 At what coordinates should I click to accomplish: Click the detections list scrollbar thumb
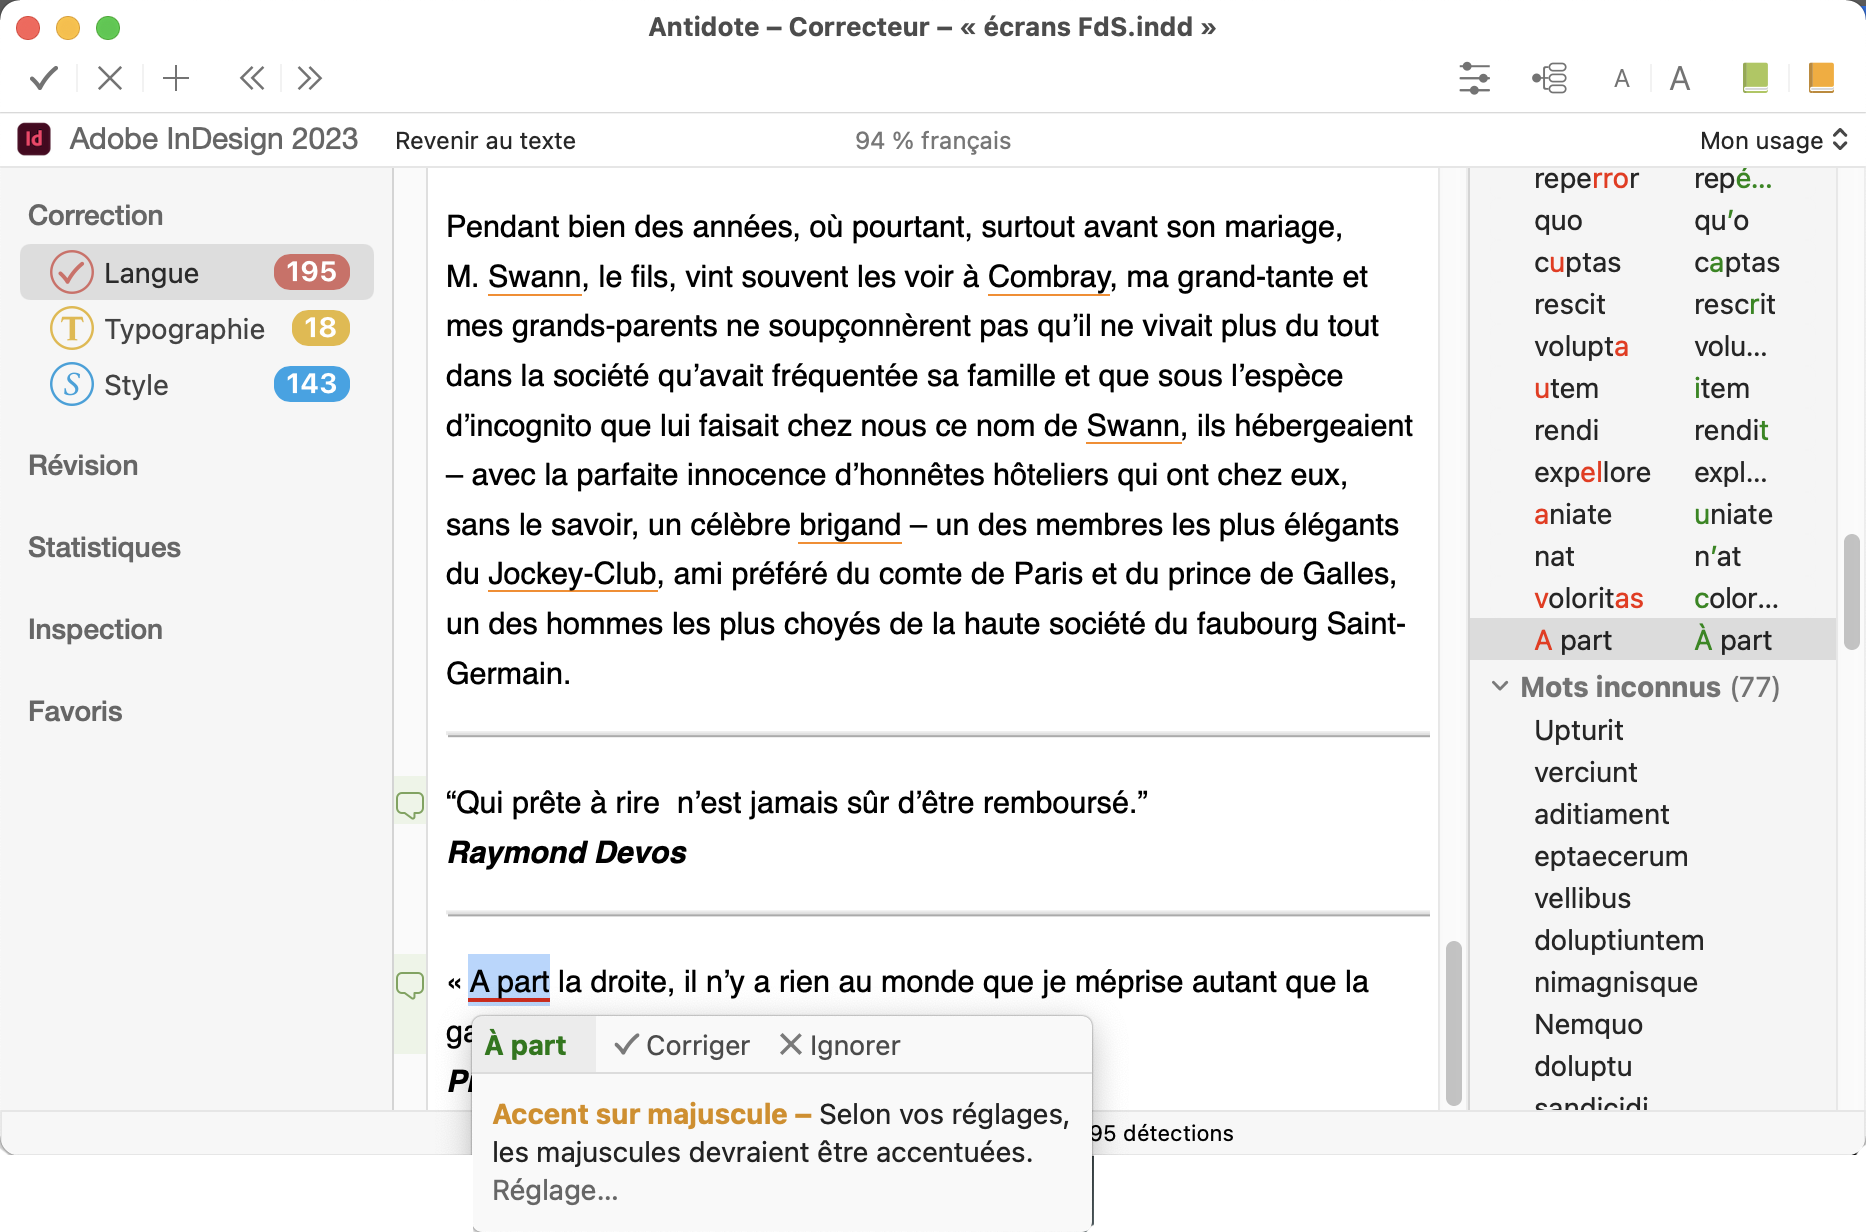(1851, 592)
